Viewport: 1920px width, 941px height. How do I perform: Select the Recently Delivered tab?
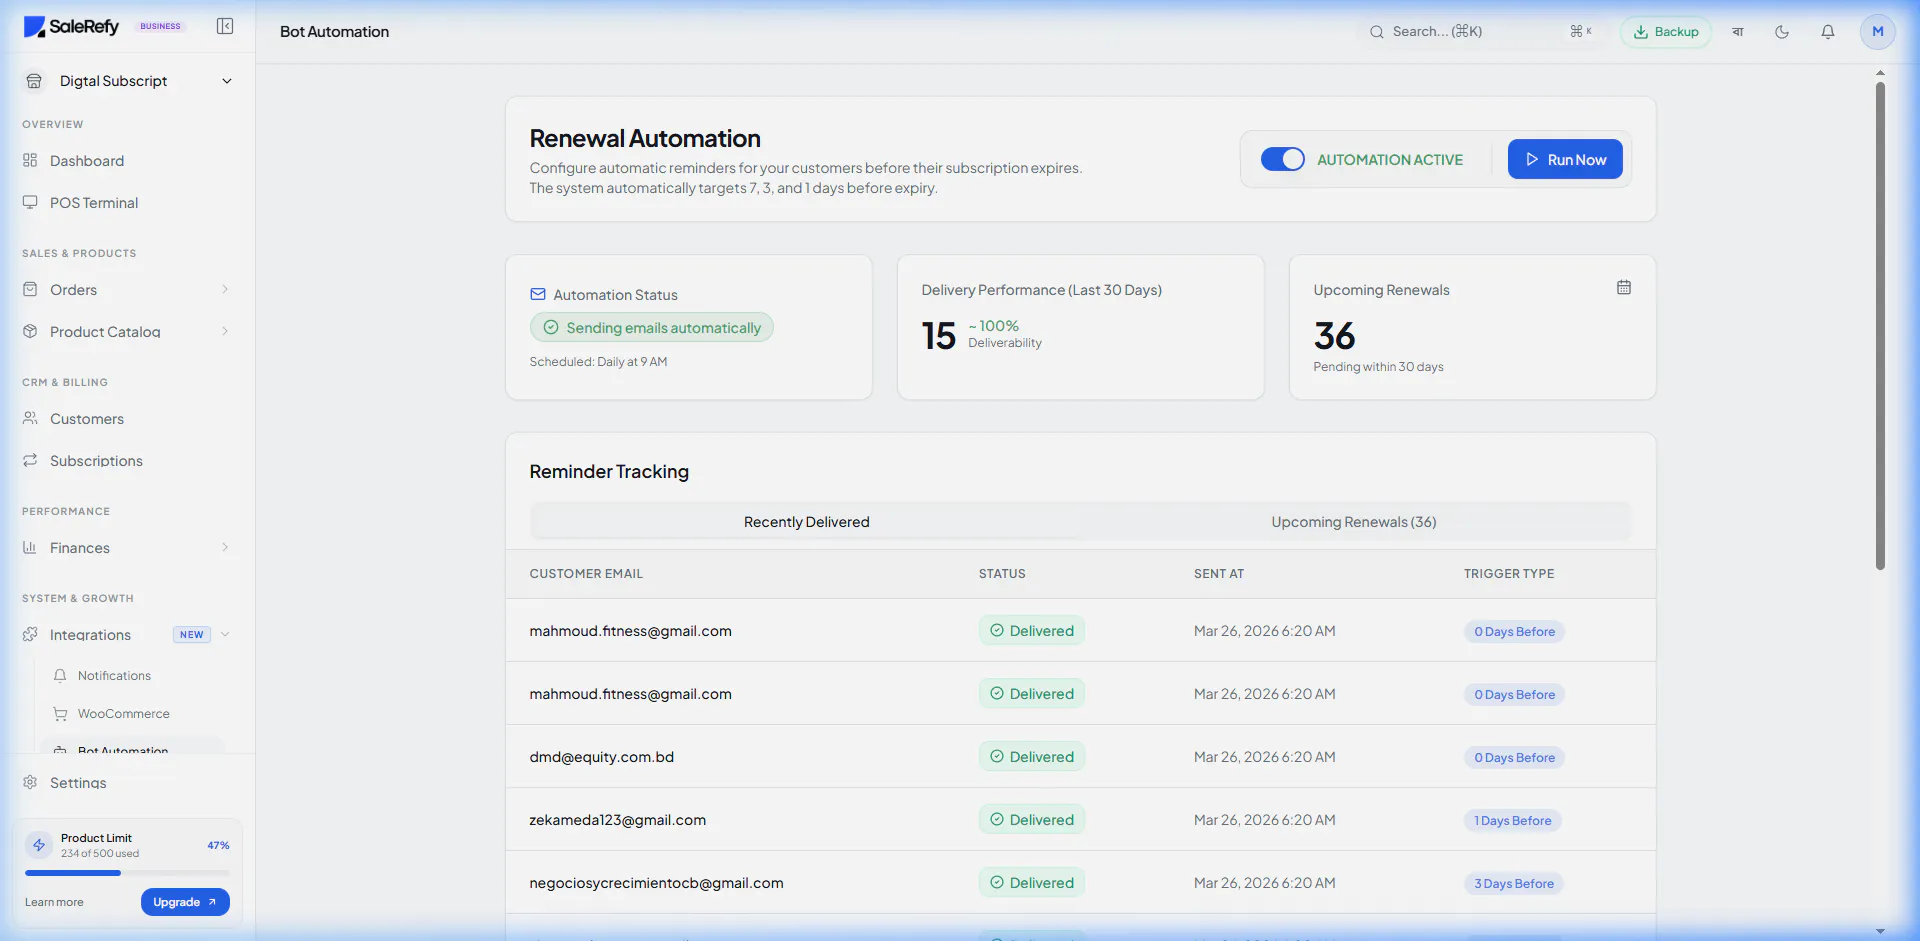pyautogui.click(x=807, y=522)
